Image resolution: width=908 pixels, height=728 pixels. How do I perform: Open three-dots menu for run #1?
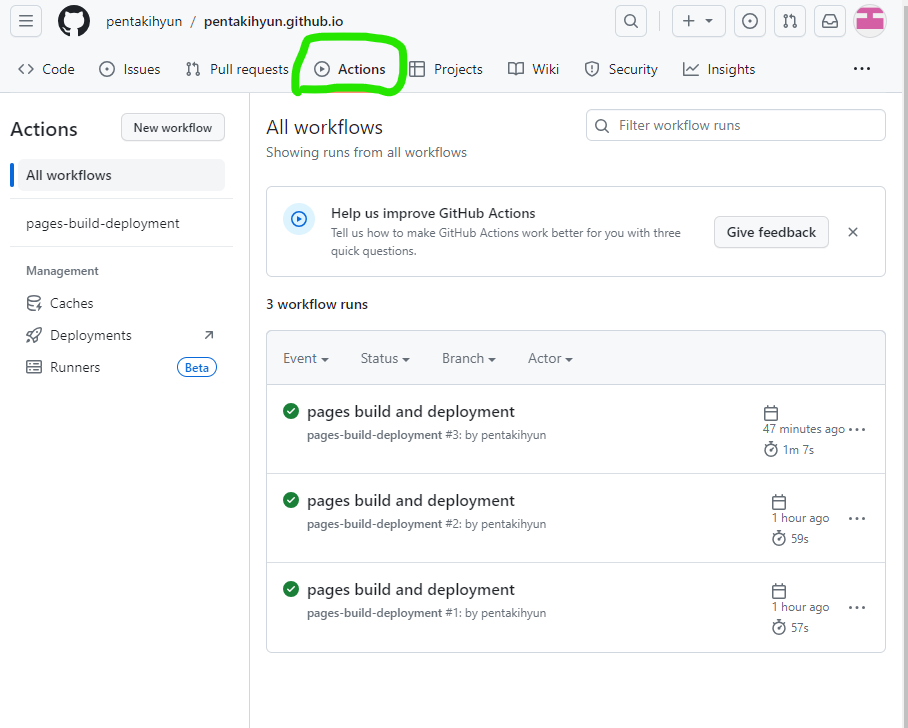click(856, 608)
